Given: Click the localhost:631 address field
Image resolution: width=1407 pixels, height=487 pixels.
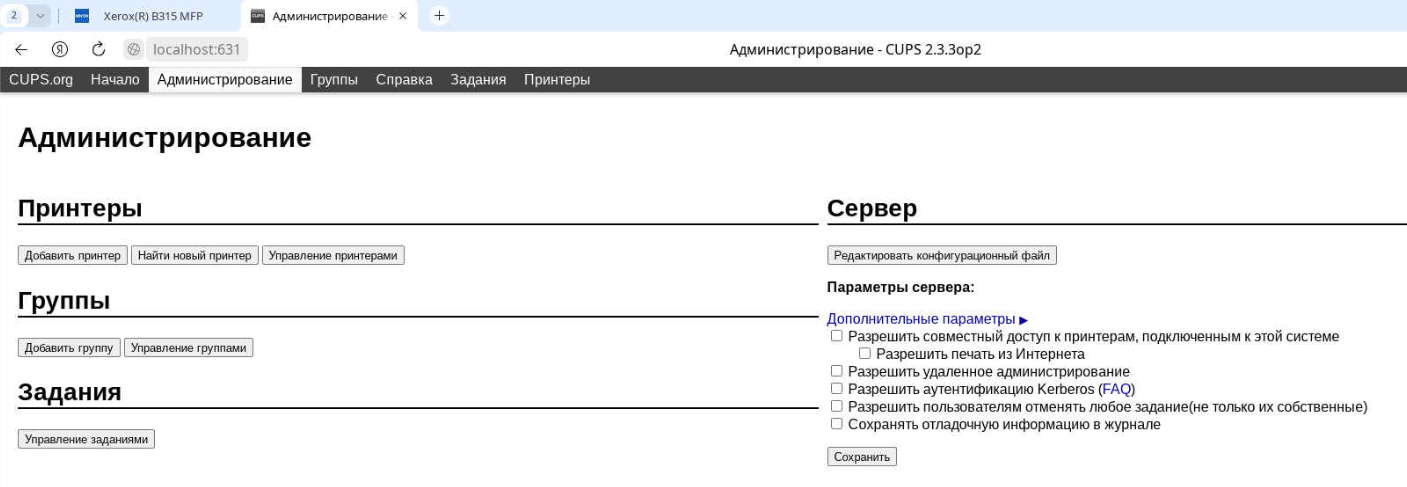Looking at the screenshot, I should point(198,49).
